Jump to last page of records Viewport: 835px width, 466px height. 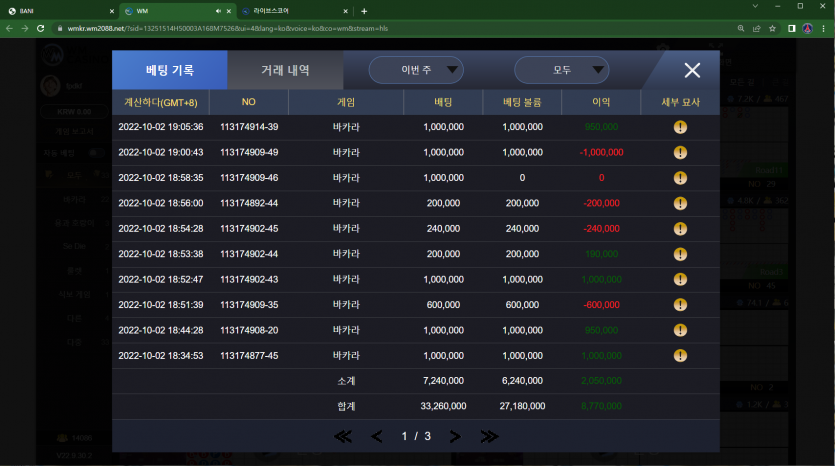(x=489, y=437)
